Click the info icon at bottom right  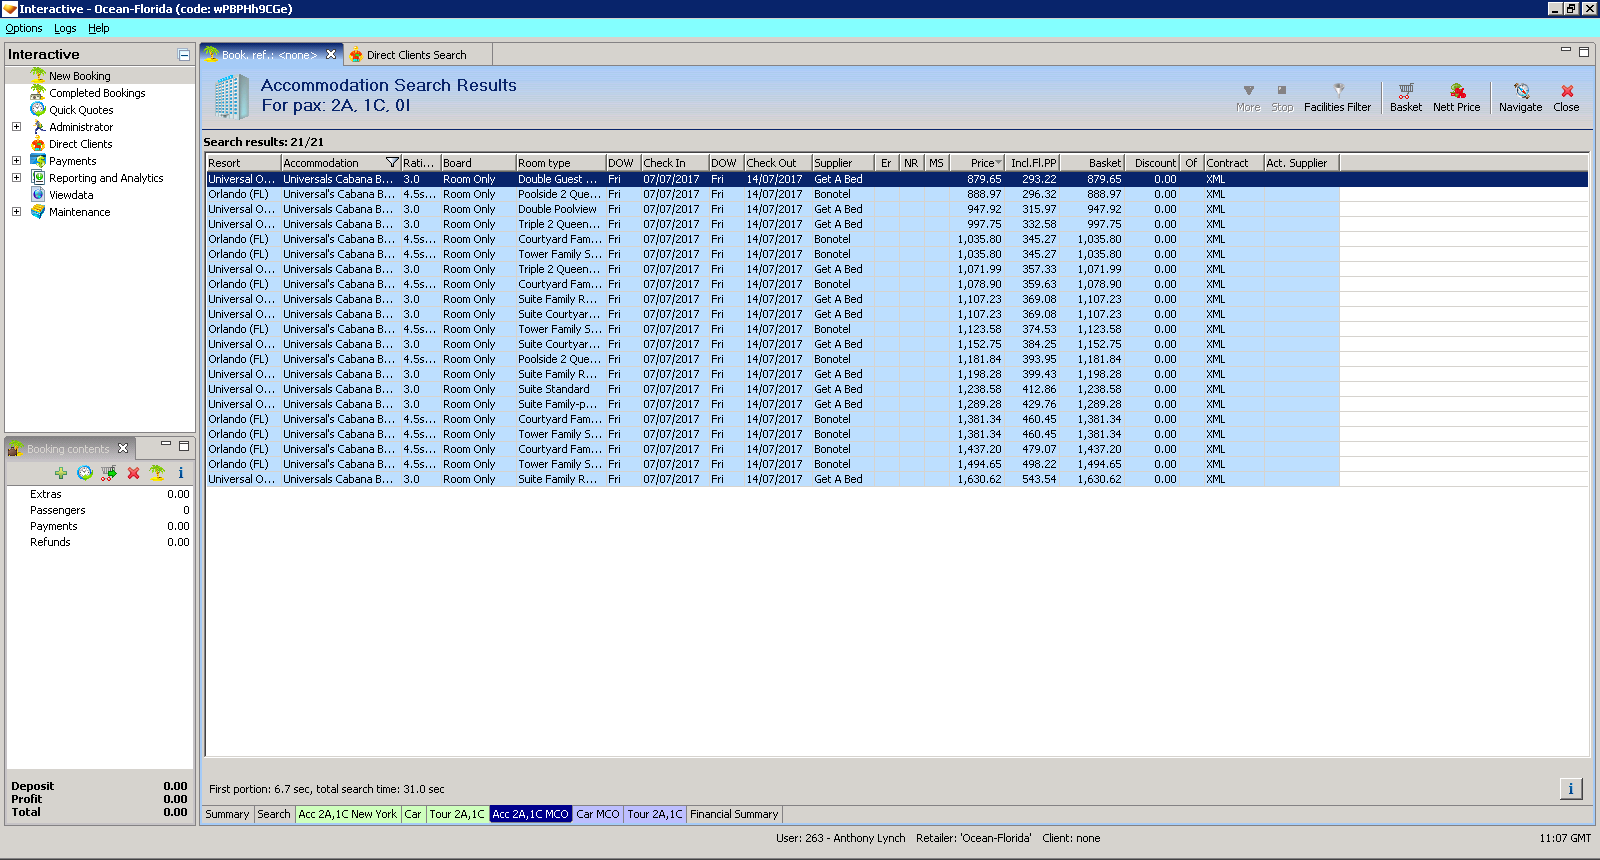1570,789
